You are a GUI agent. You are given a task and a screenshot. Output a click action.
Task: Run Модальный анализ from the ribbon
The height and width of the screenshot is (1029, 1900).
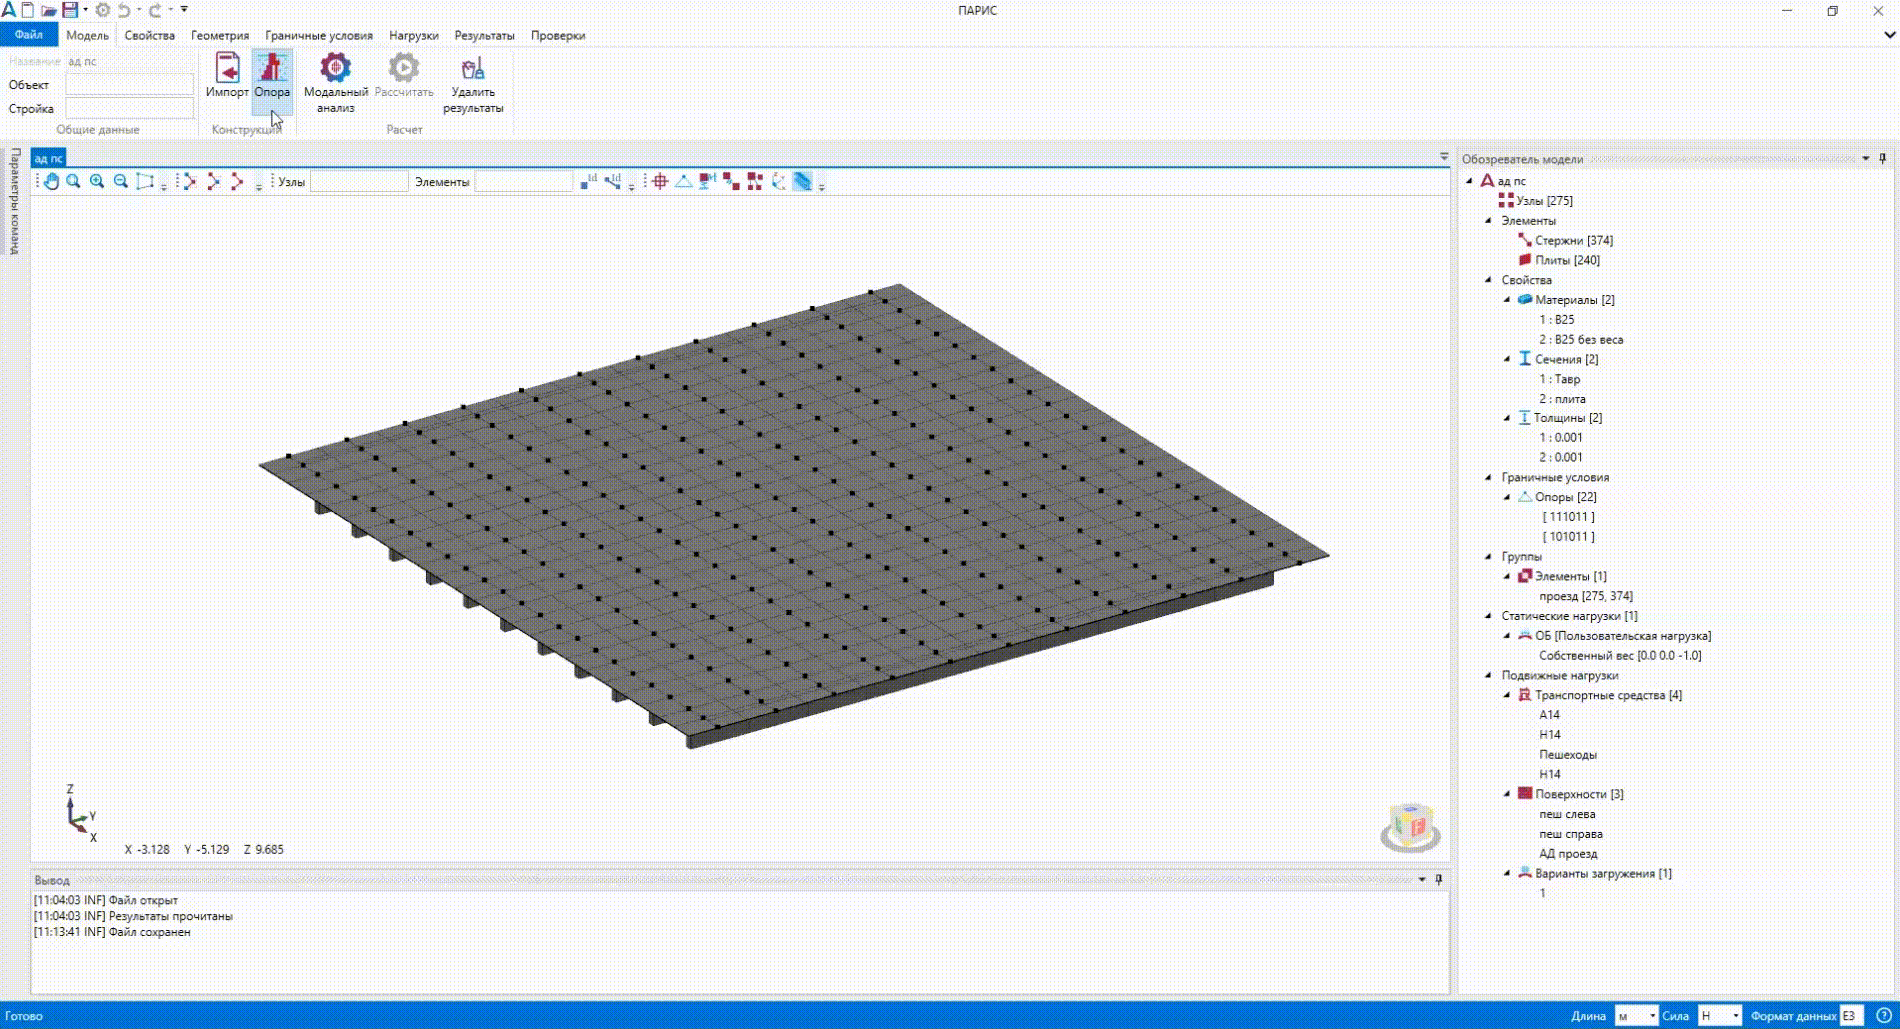click(x=336, y=83)
